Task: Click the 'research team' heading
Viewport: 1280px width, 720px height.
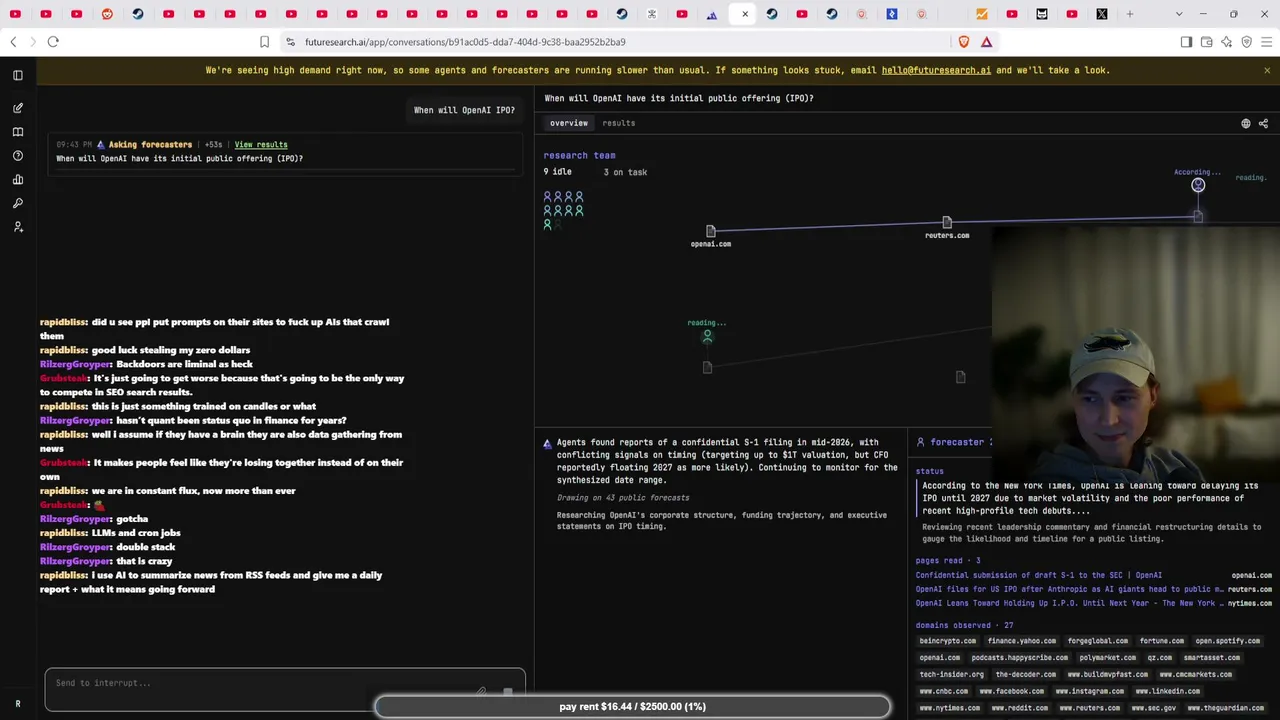Action: (579, 155)
